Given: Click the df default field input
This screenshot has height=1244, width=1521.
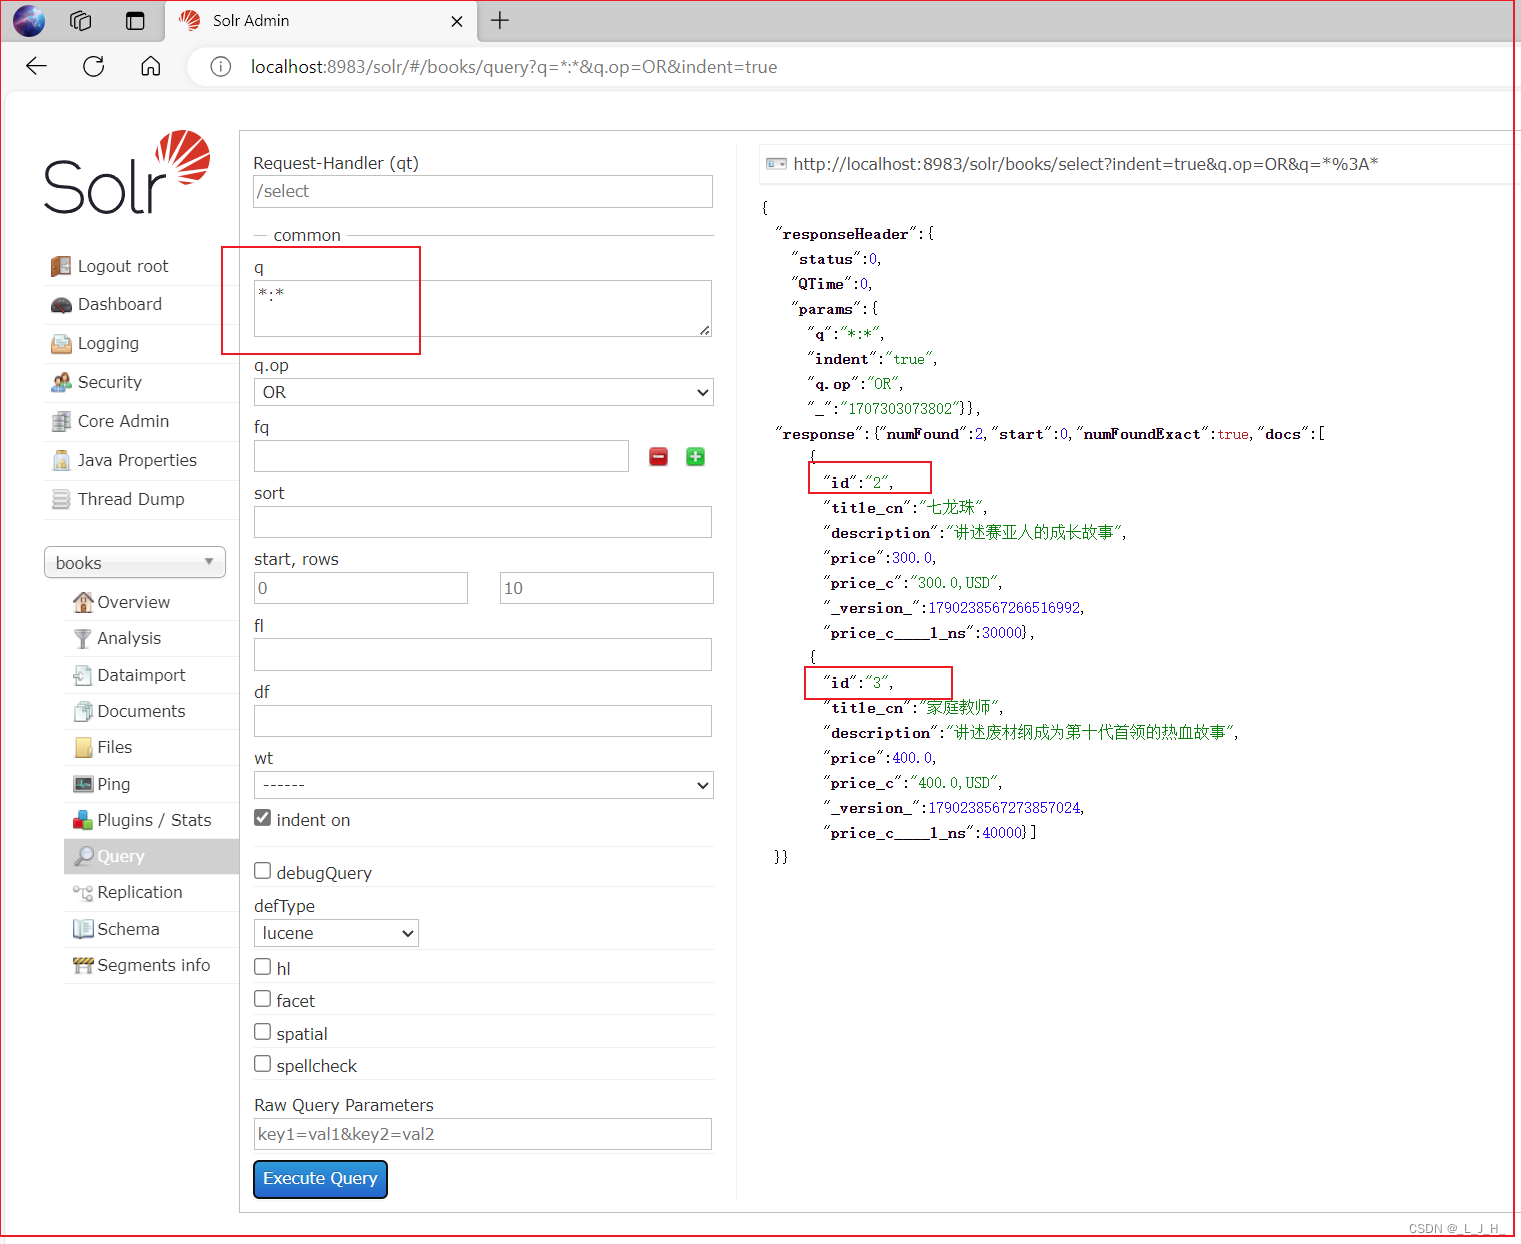Looking at the screenshot, I should [483, 721].
